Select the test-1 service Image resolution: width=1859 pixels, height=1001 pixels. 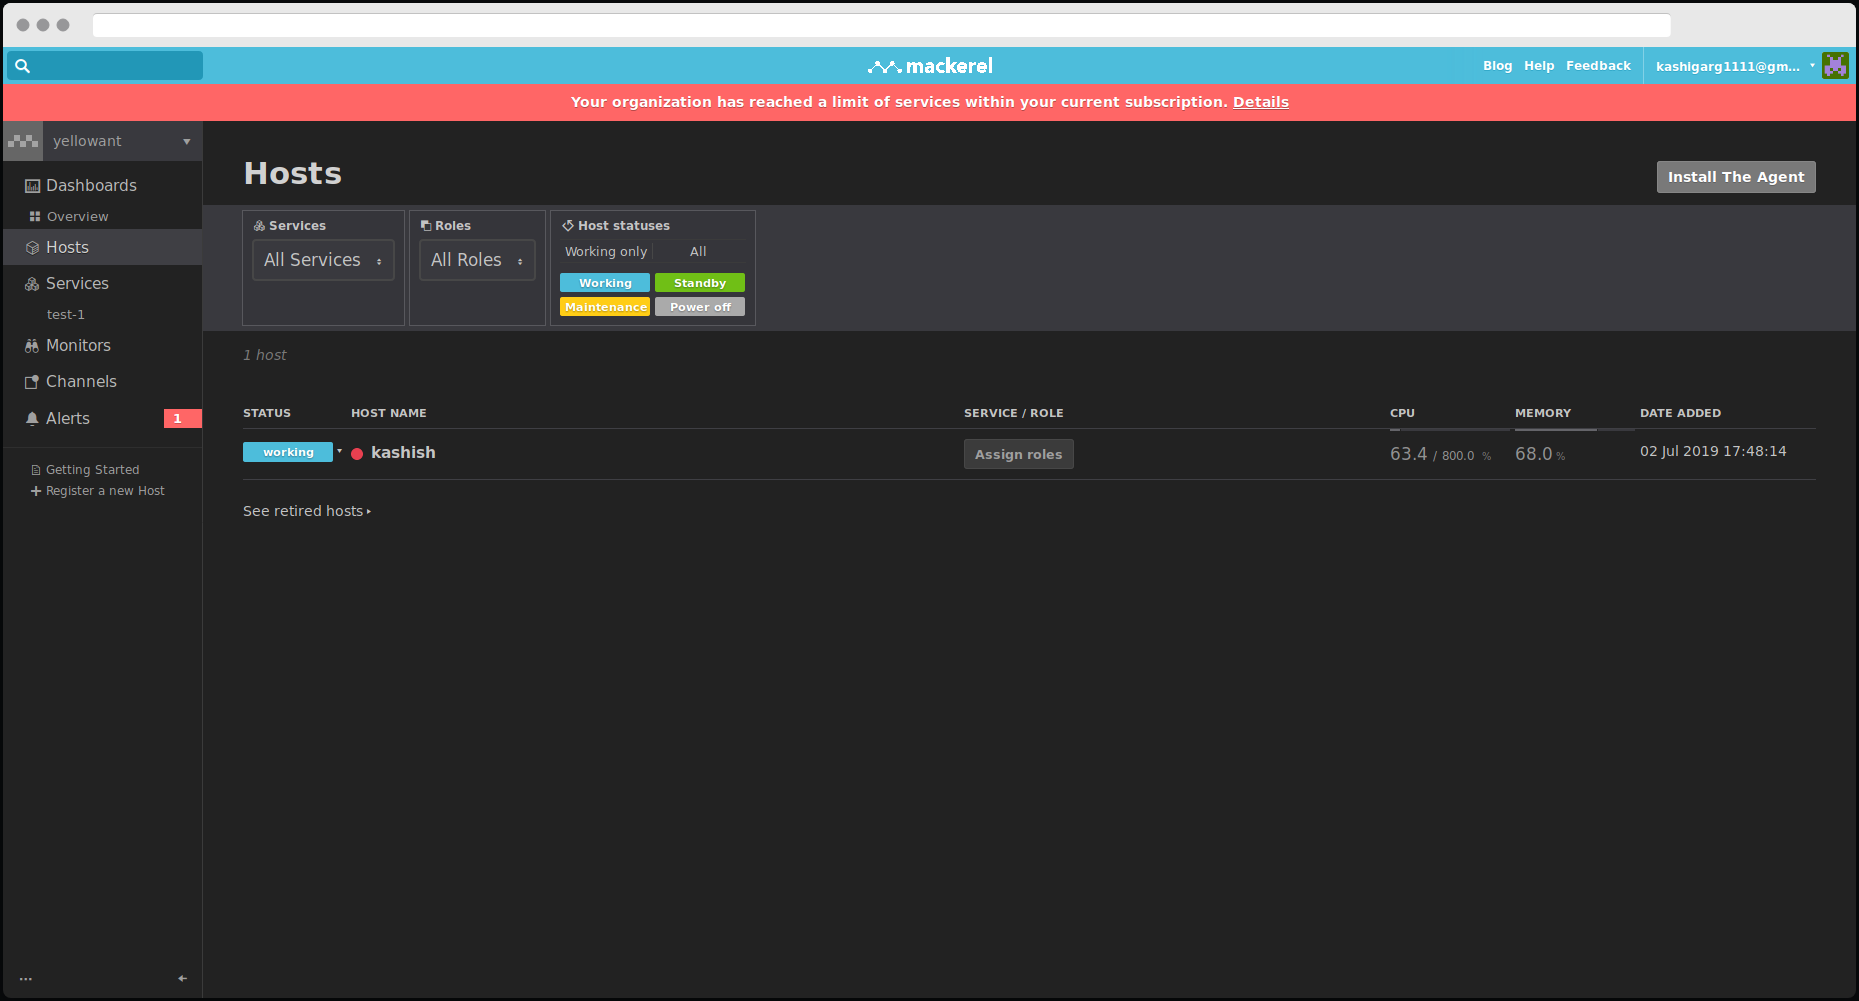coord(66,314)
